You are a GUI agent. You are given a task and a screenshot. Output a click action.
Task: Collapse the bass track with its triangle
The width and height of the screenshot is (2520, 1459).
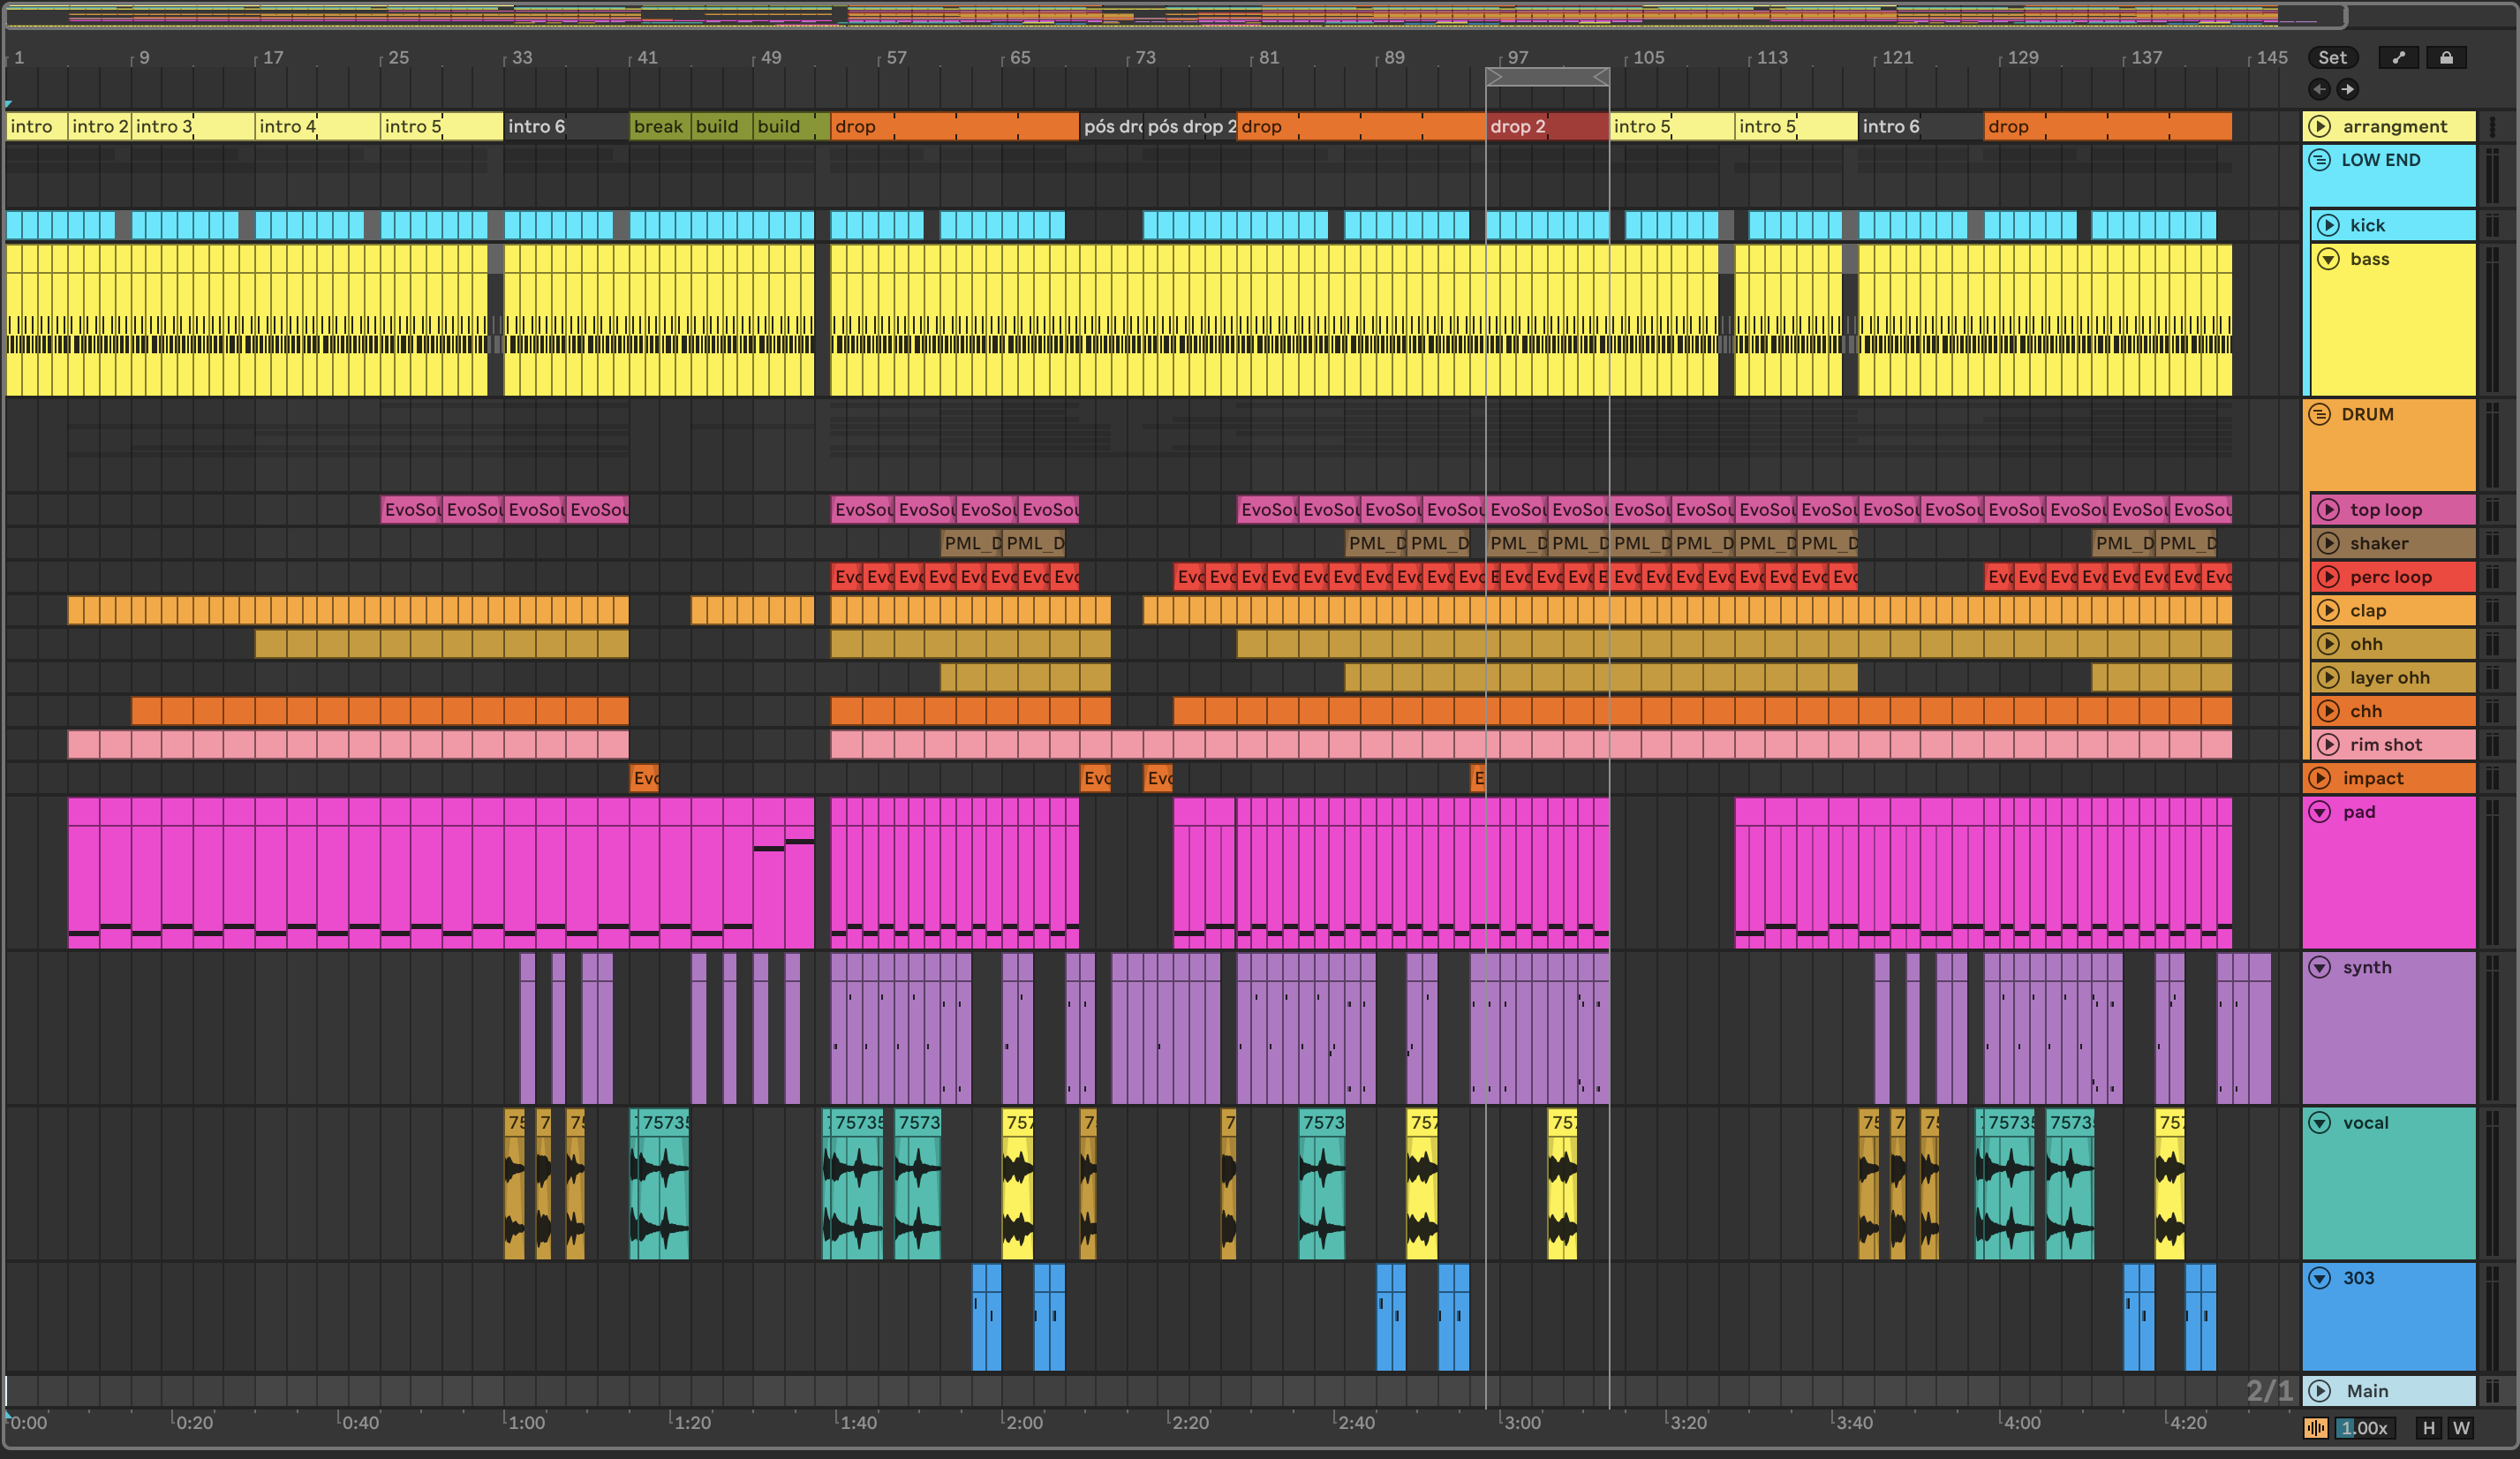coord(2328,259)
